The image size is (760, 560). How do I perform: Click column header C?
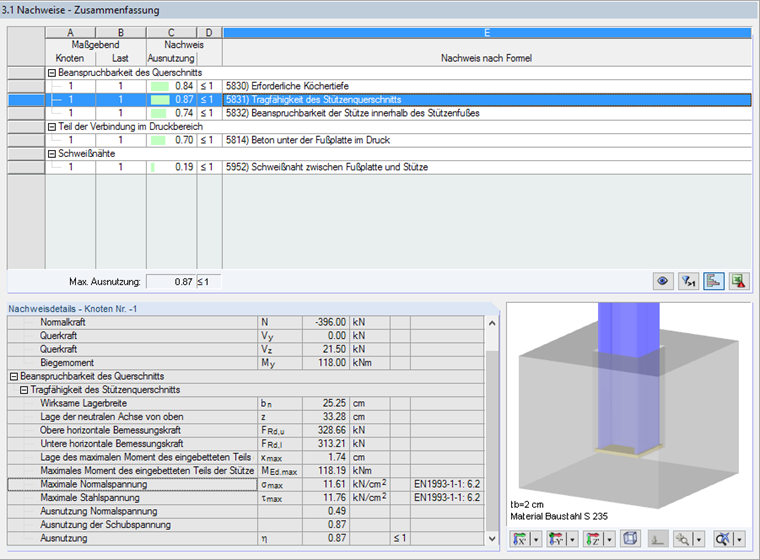171,32
